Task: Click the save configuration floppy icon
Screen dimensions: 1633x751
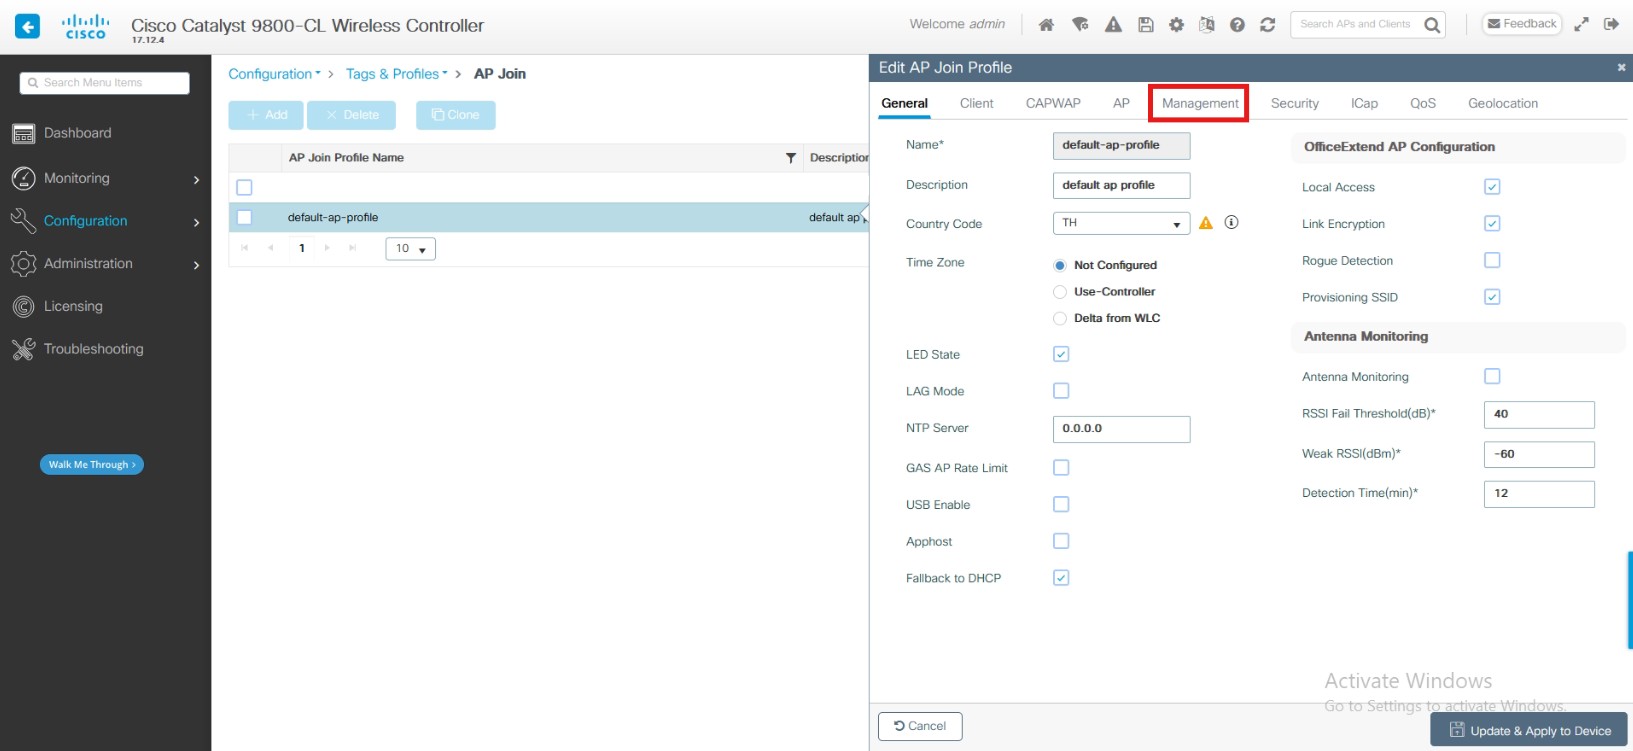Action: pos(1146,25)
